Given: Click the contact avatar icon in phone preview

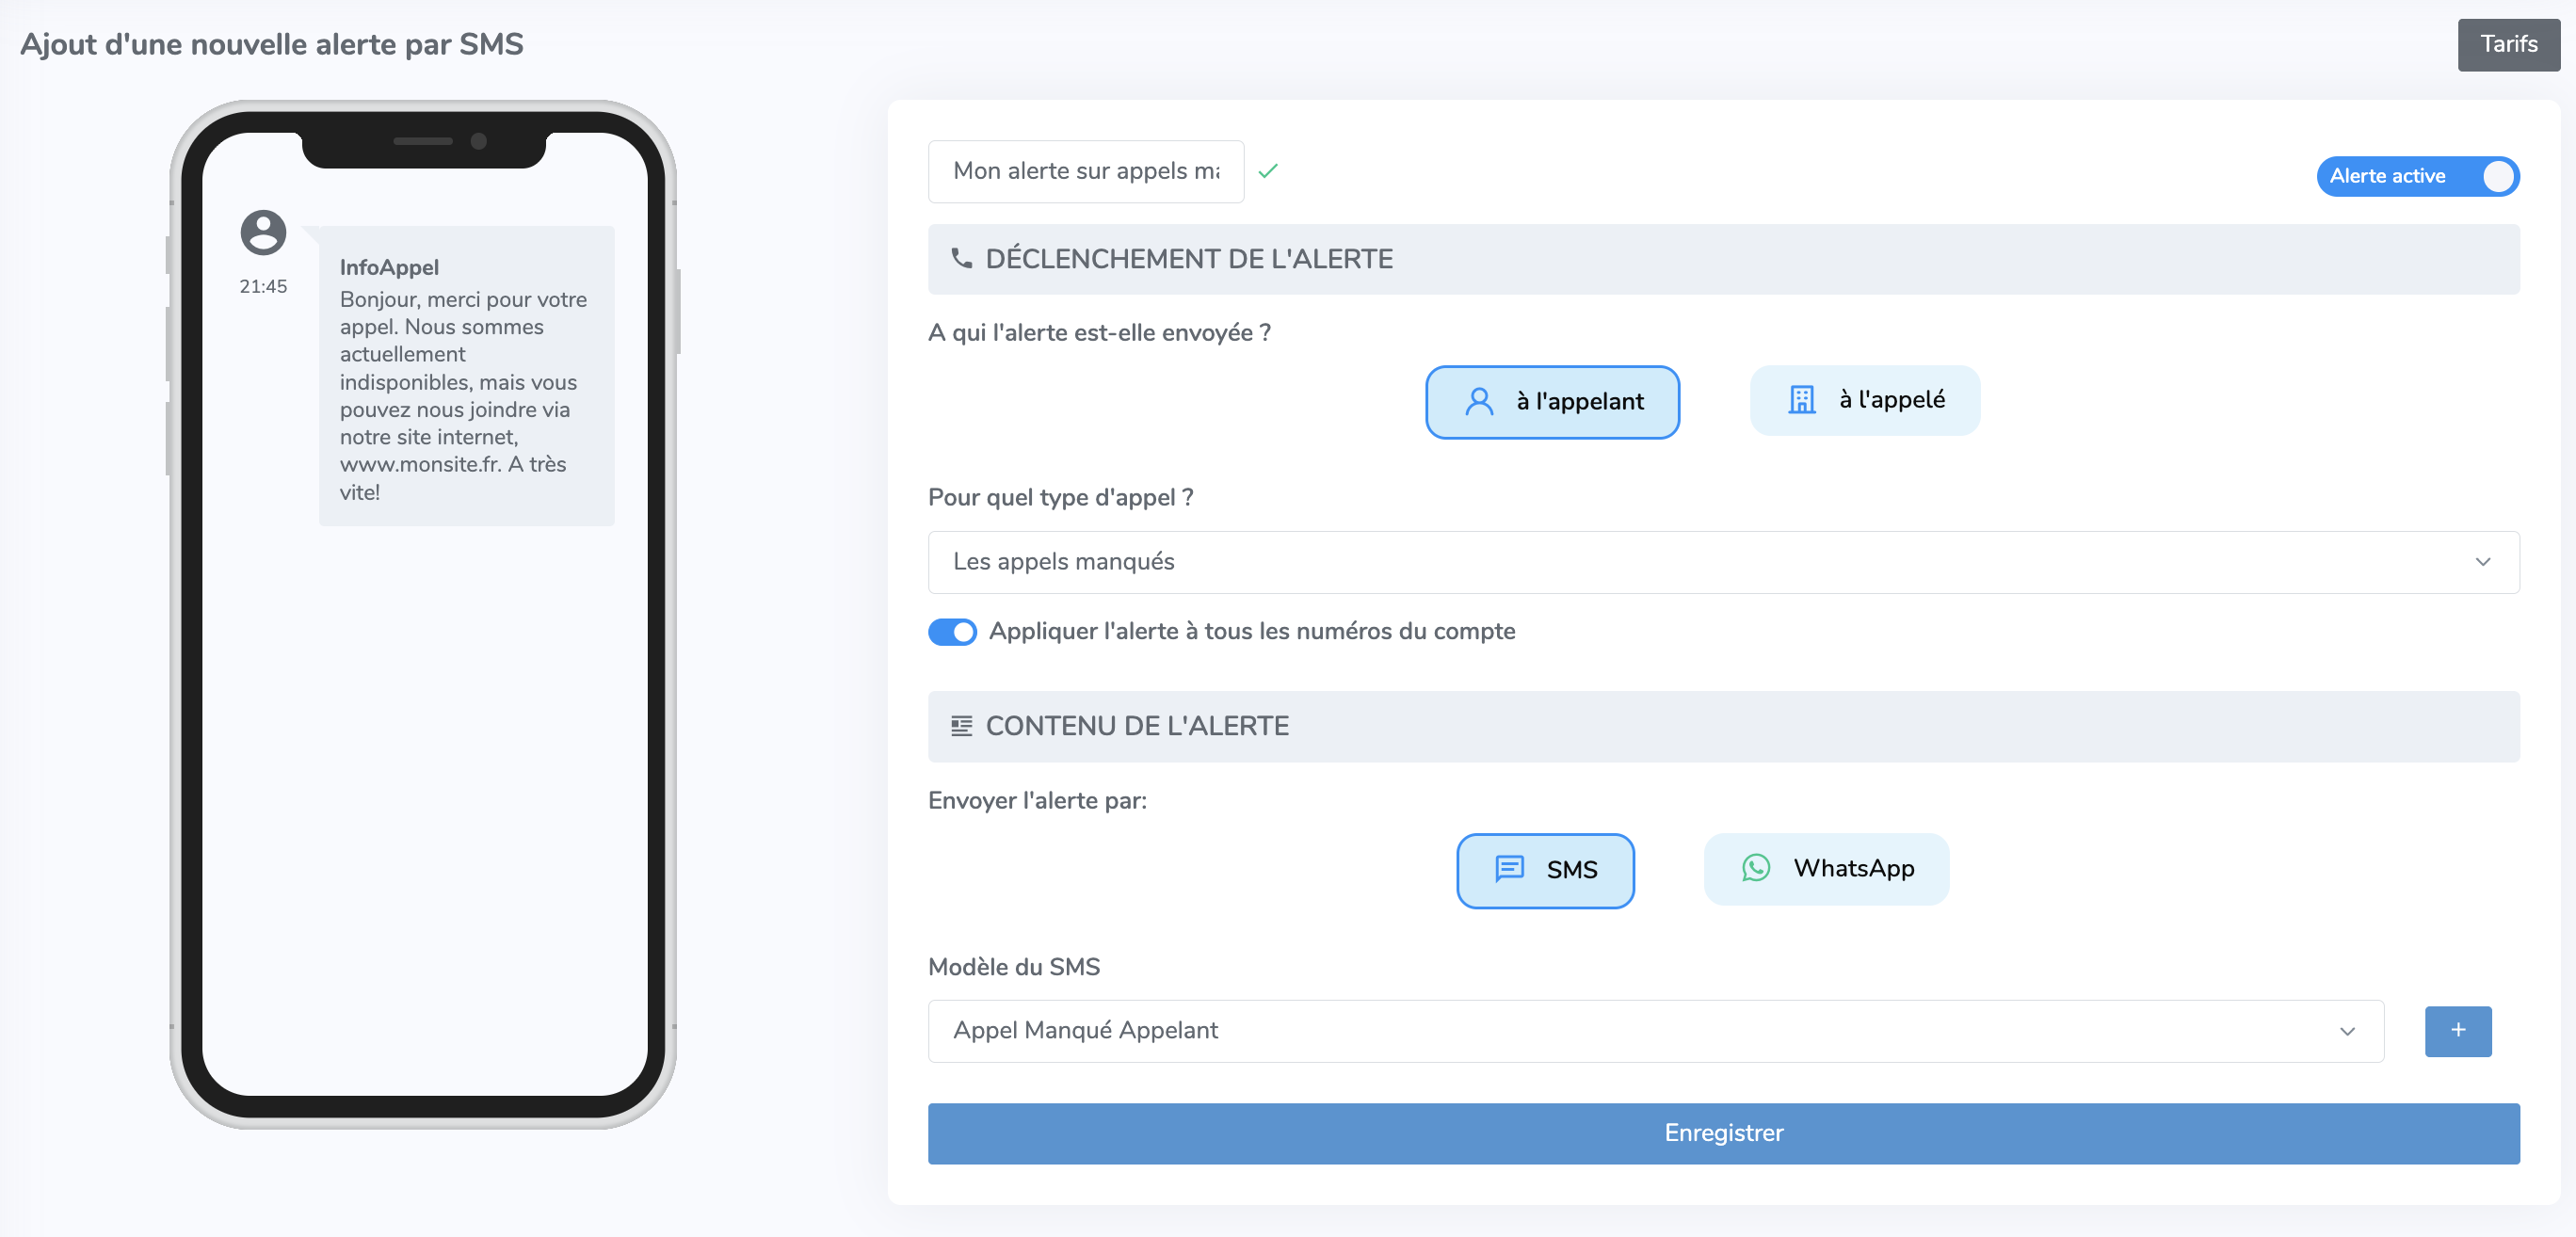Looking at the screenshot, I should coord(263,232).
